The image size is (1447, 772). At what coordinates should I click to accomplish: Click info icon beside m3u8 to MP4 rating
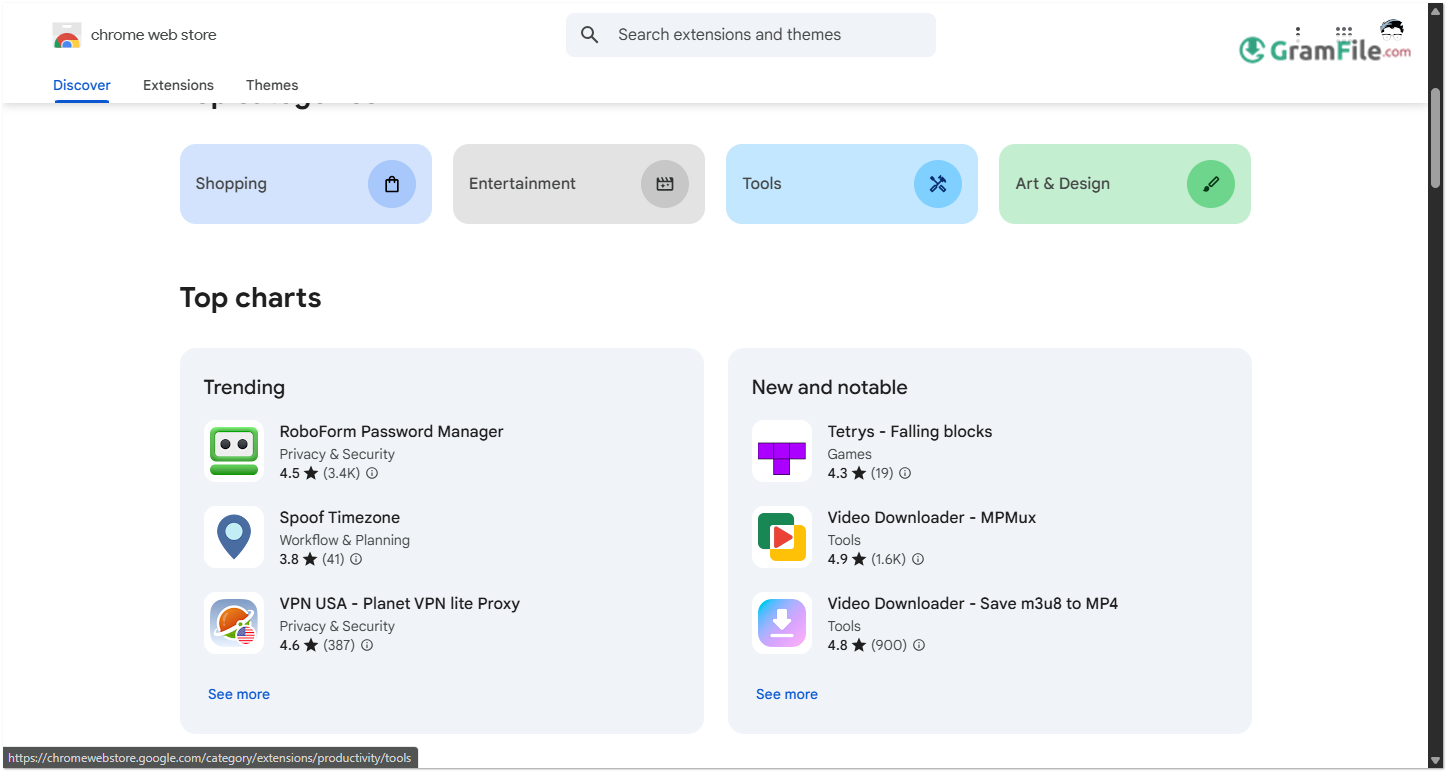coord(919,646)
